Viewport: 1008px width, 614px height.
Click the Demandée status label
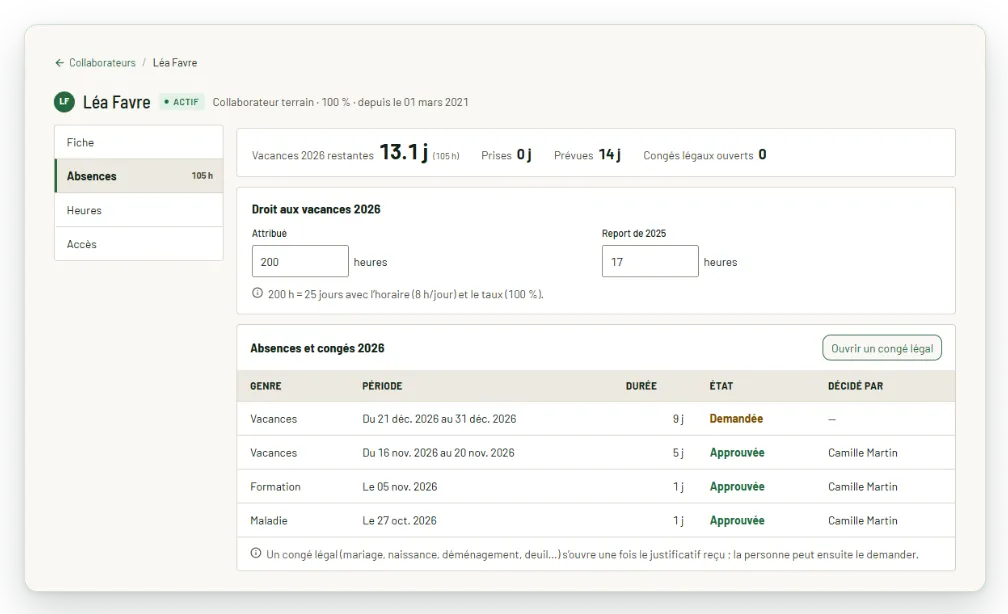(736, 419)
